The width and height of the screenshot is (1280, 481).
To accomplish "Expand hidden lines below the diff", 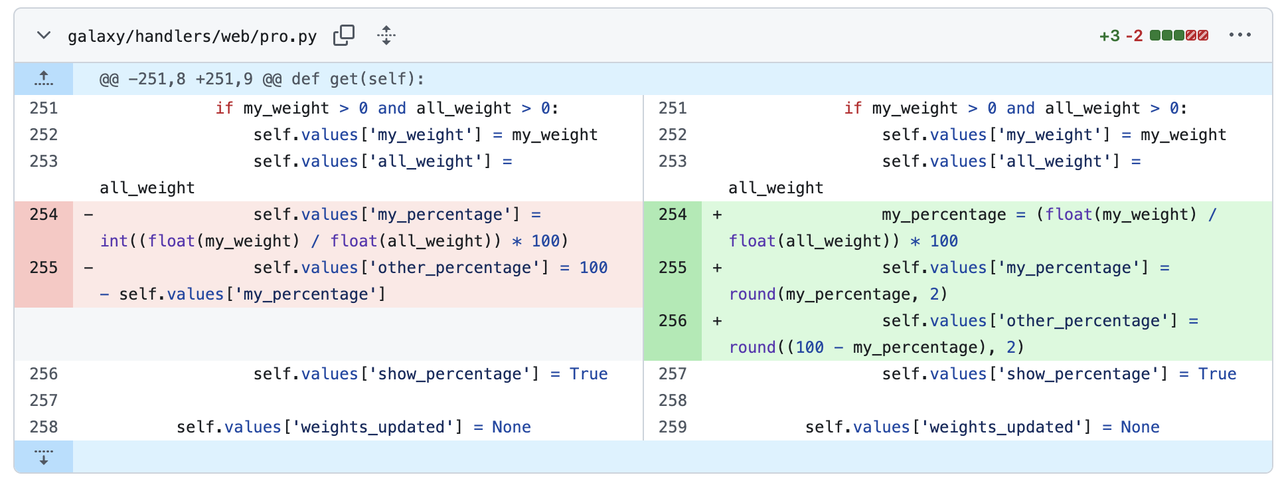I will point(43,456).
